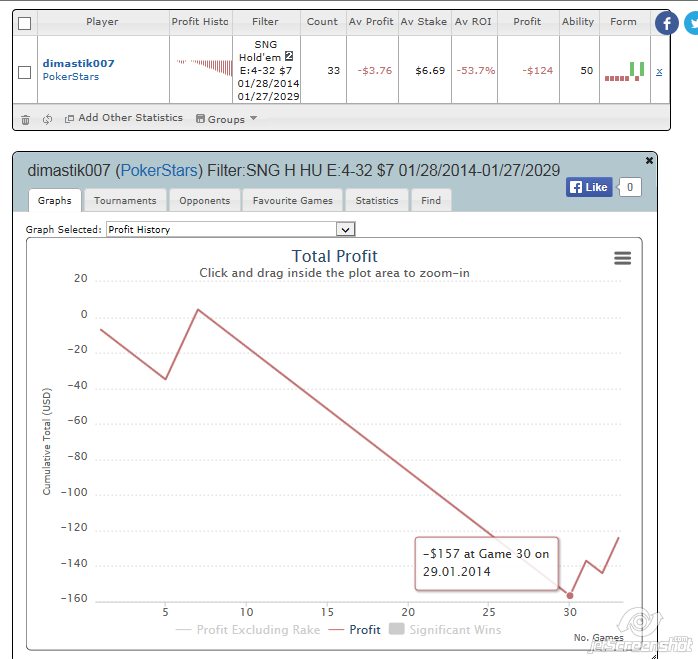Click the Profit History sparkline thumbnail
The image size is (698, 659).
tap(204, 68)
